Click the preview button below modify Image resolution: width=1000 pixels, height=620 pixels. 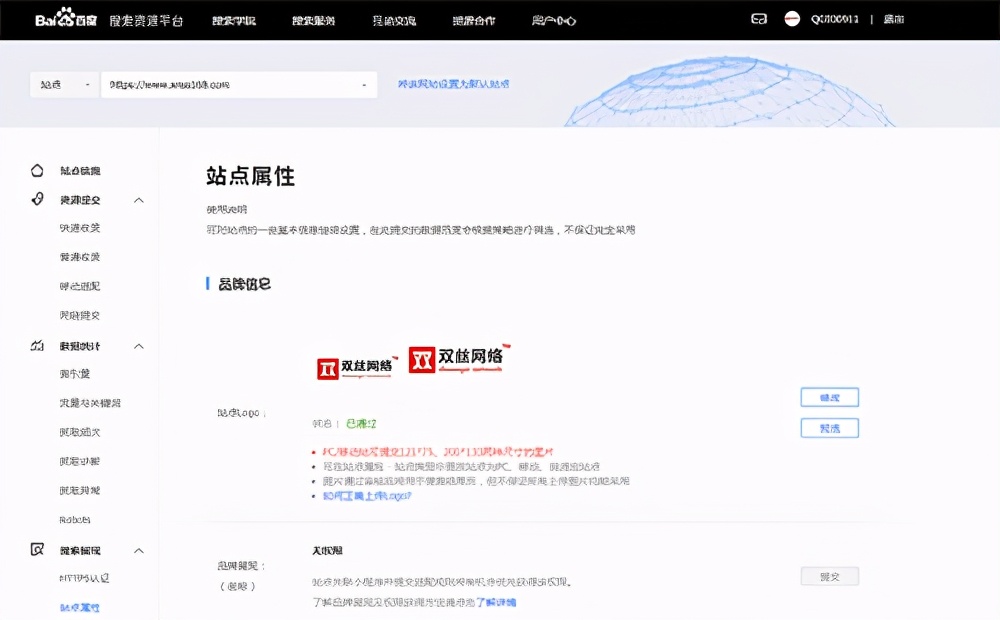[x=829, y=427]
